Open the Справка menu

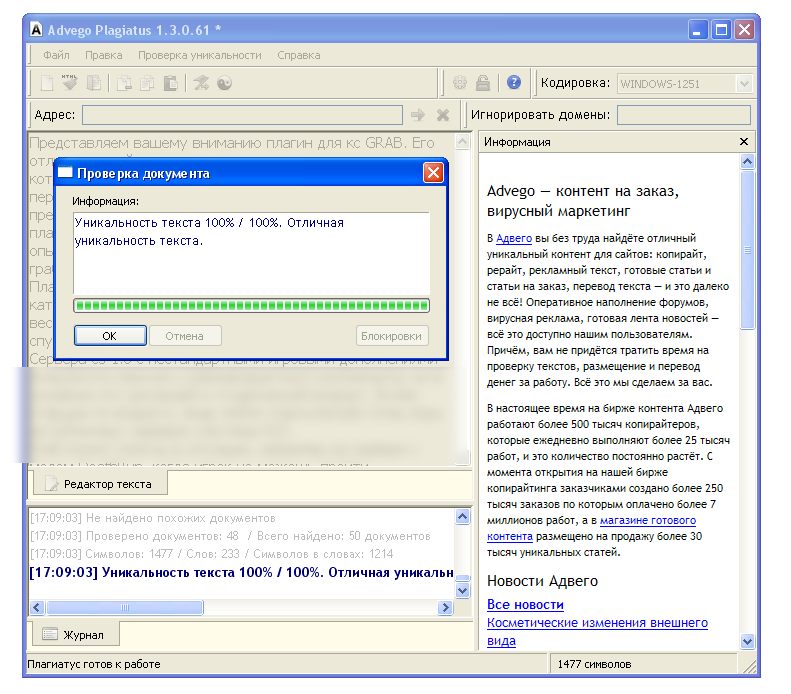click(299, 55)
